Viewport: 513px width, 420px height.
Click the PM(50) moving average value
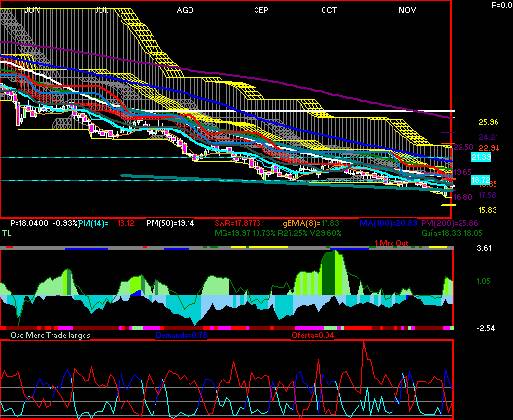[170, 223]
